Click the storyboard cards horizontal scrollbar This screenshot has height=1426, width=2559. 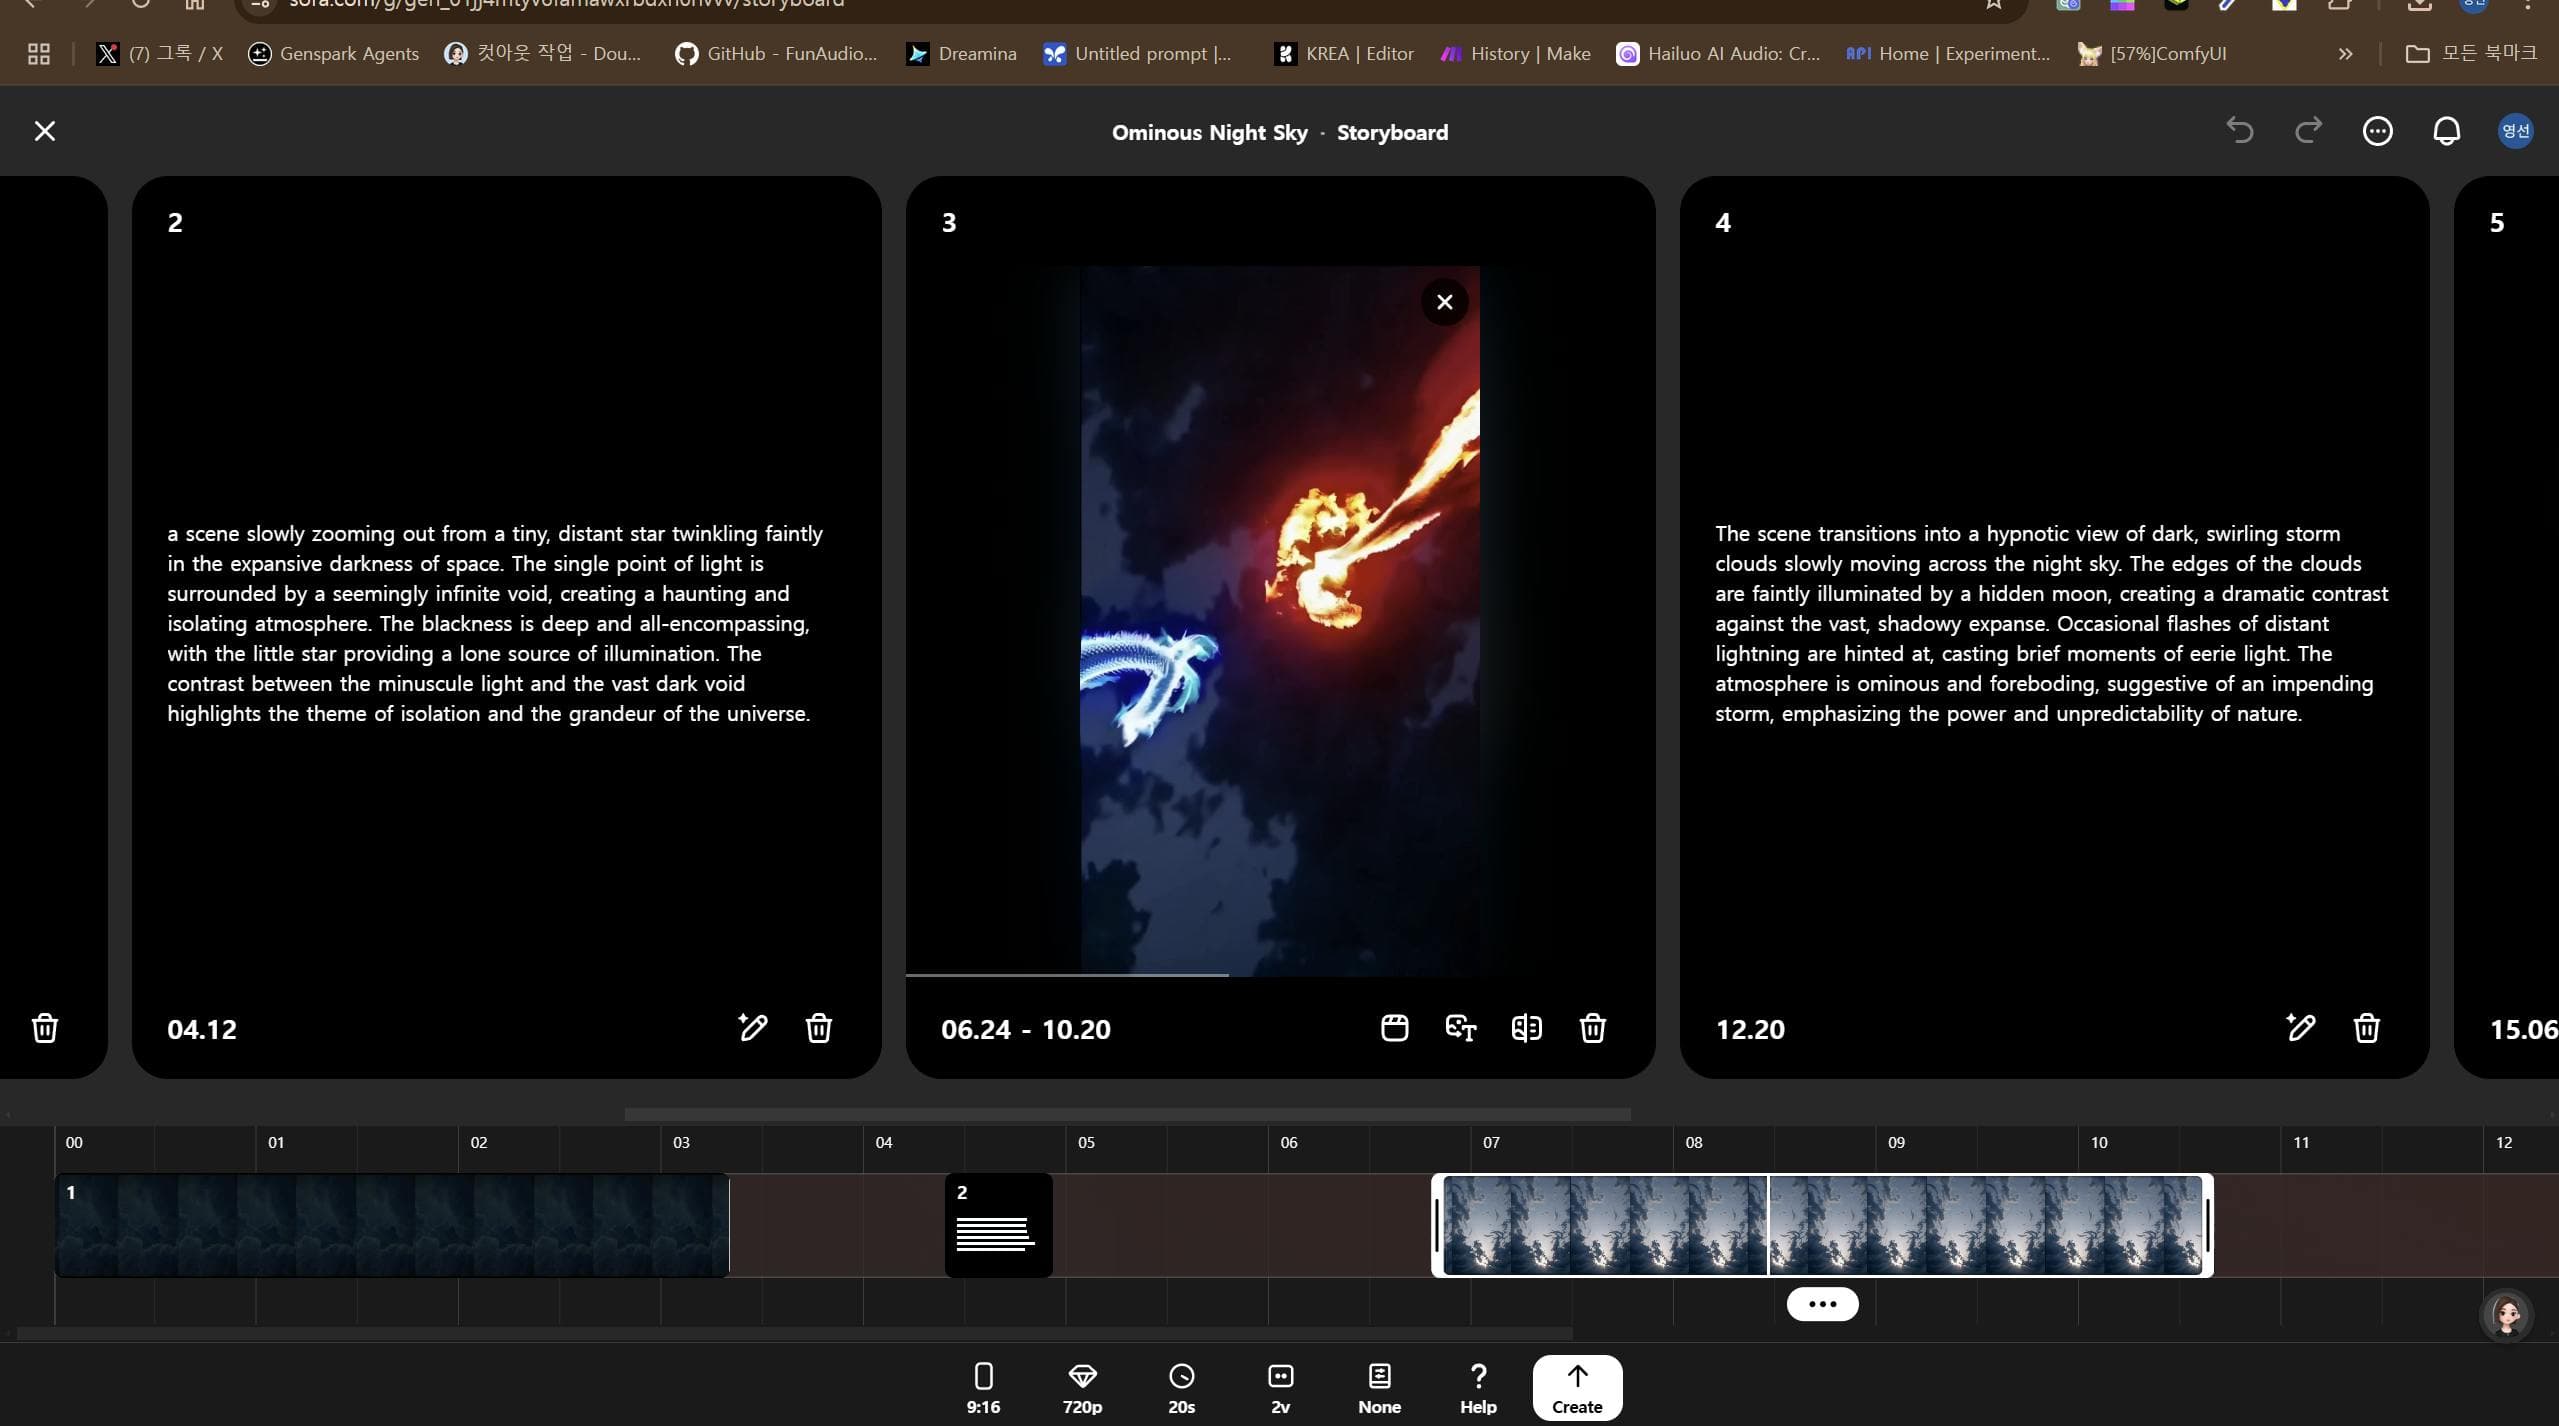click(1127, 1114)
